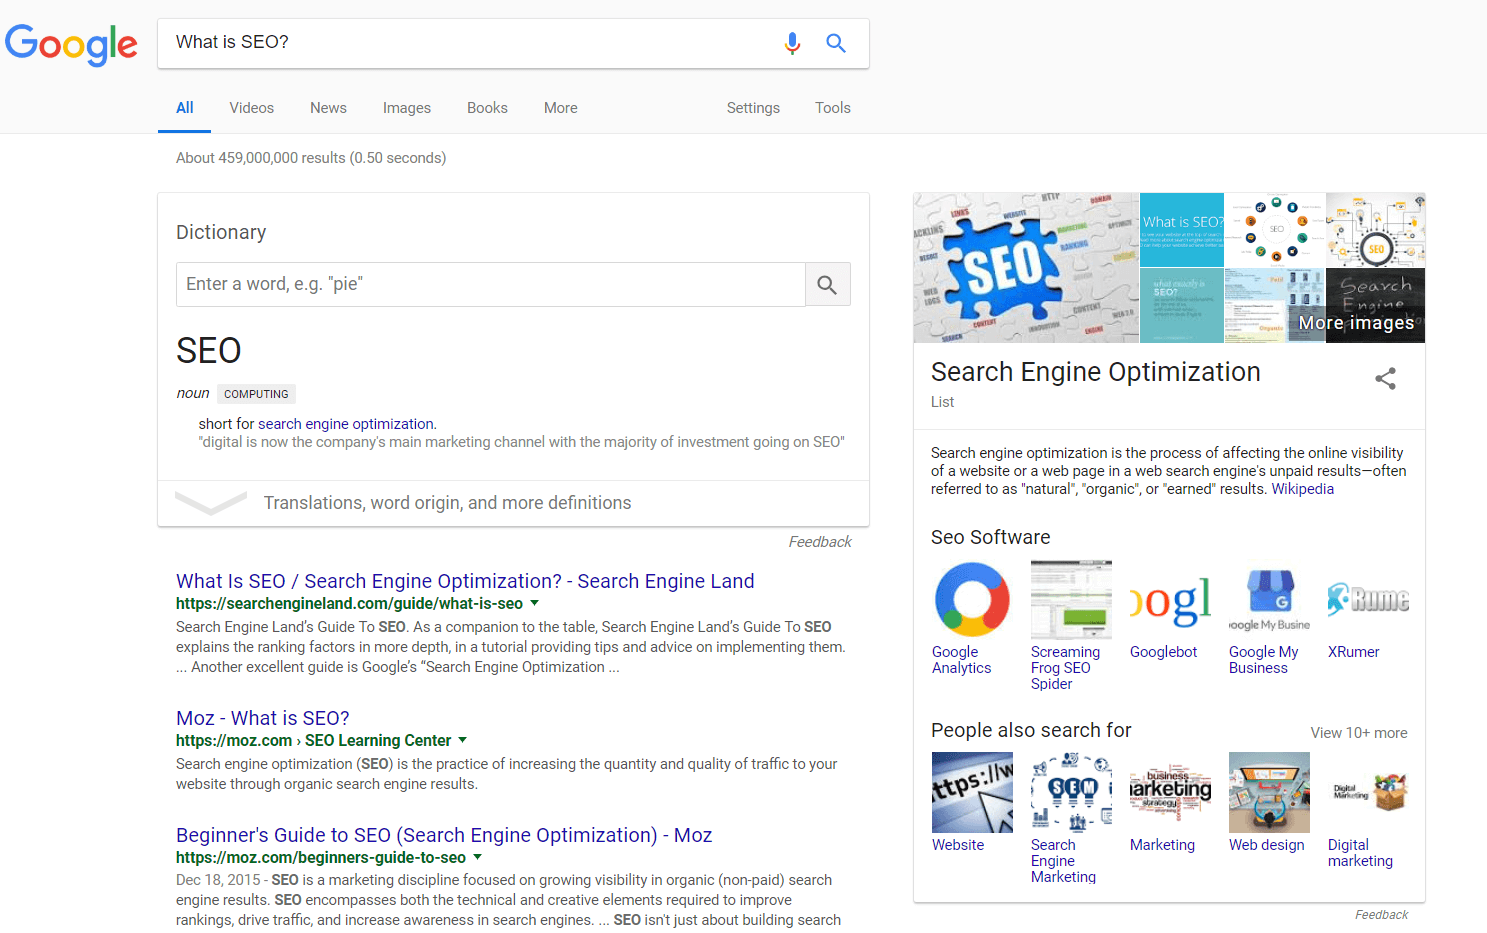This screenshot has width=1487, height=933.
Task: Open the Wikipedia link in knowledge panel
Action: click(x=1303, y=489)
